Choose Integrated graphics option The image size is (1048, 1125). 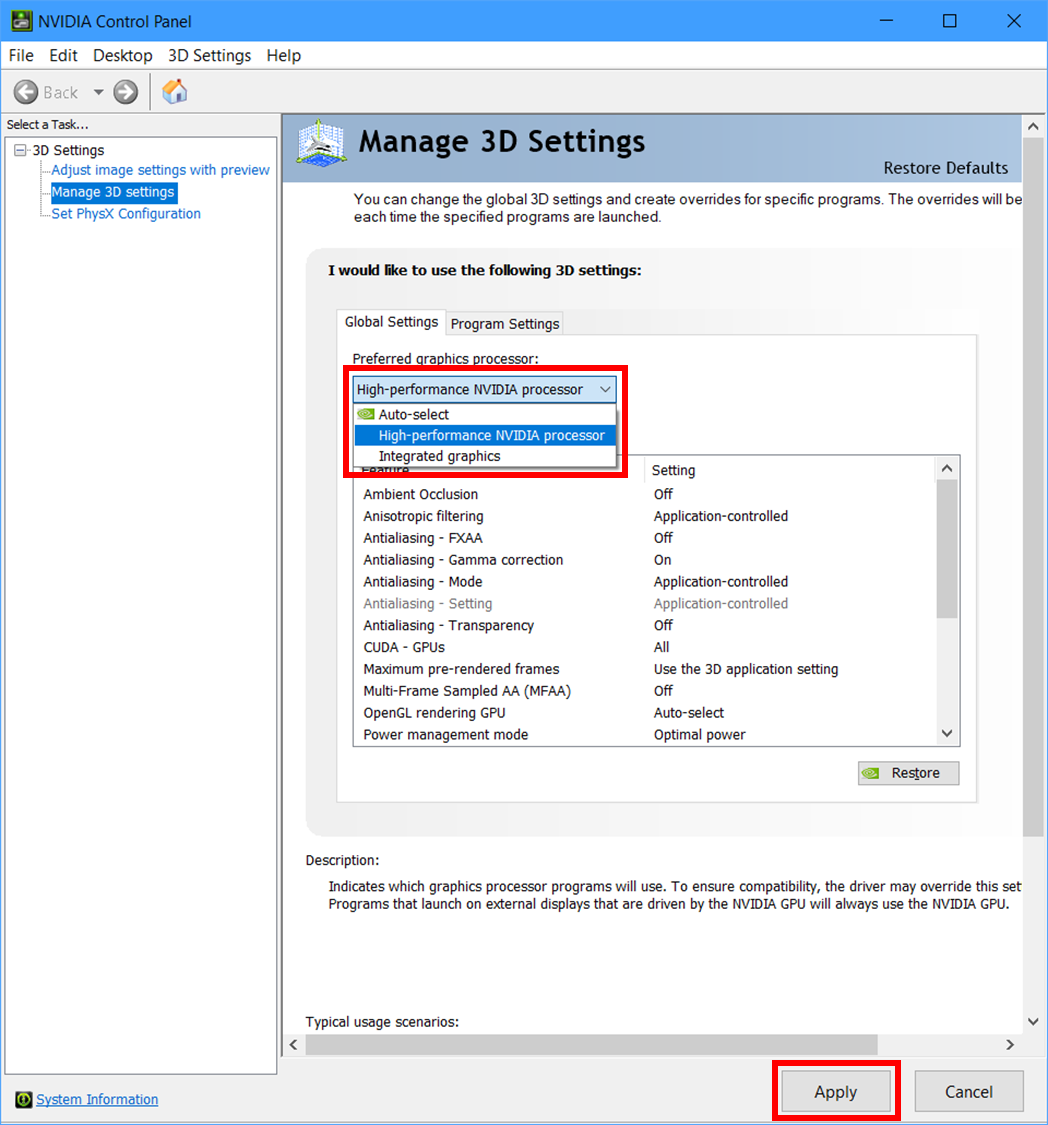coord(439,456)
